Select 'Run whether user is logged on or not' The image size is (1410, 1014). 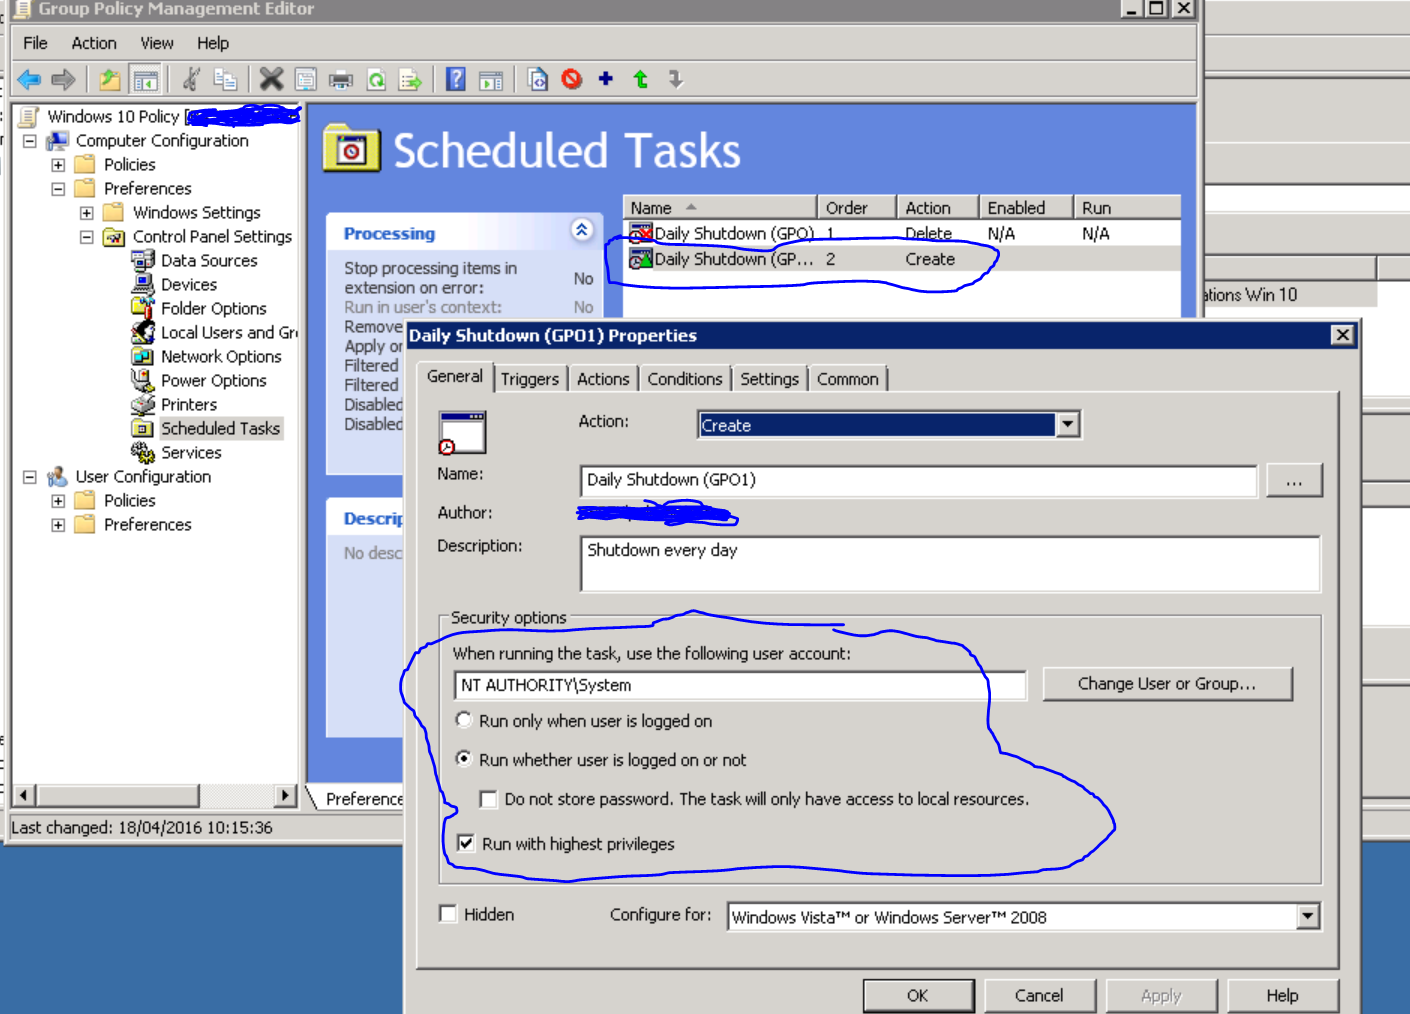tap(464, 759)
